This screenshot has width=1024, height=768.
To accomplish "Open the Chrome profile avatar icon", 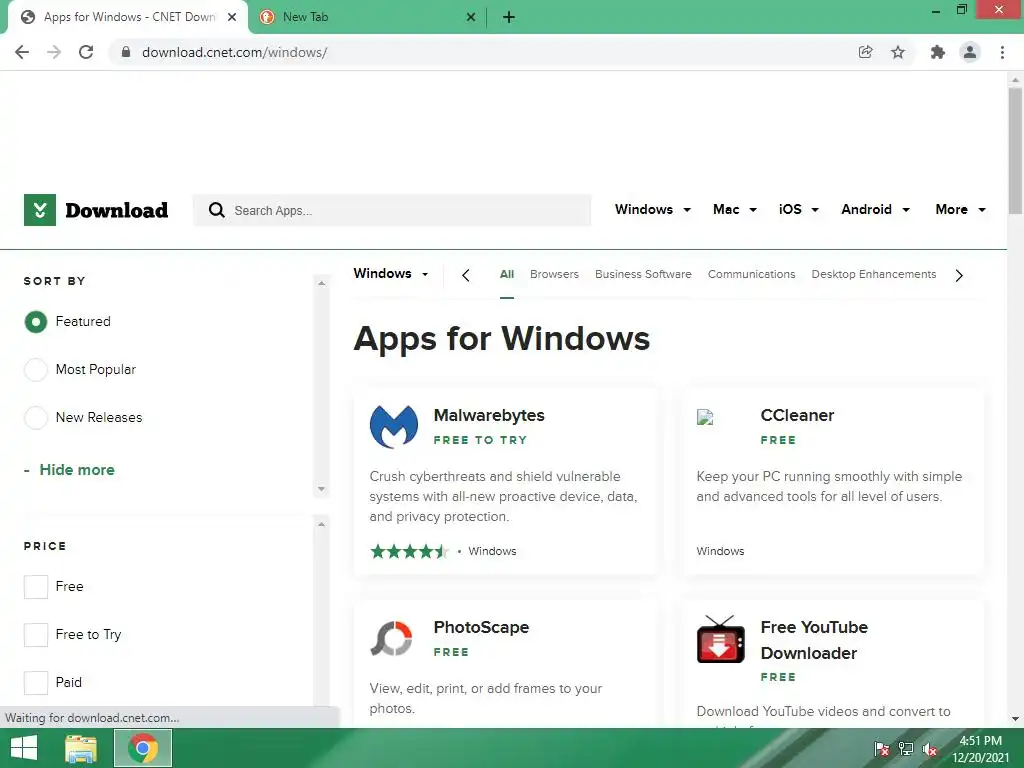I will [970, 52].
